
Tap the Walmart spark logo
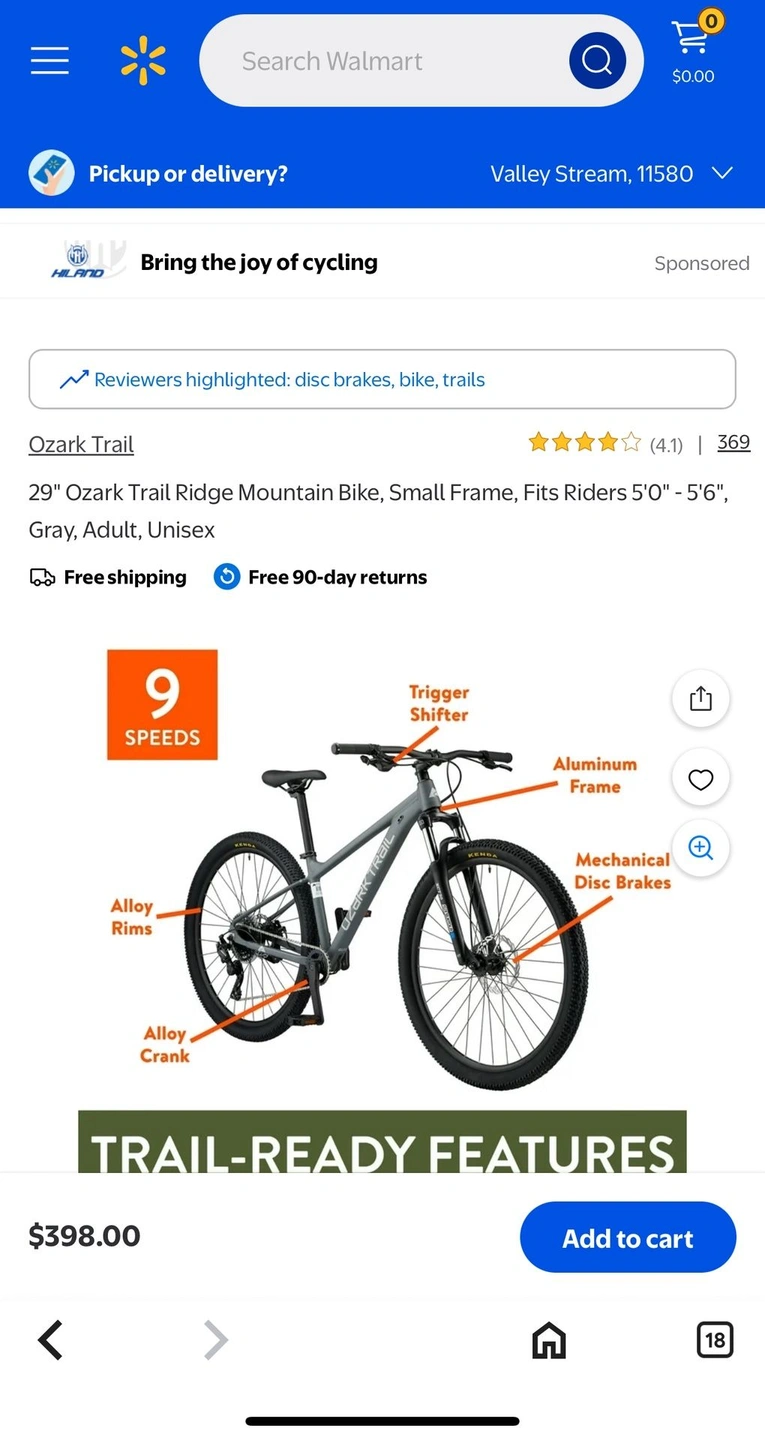143,60
